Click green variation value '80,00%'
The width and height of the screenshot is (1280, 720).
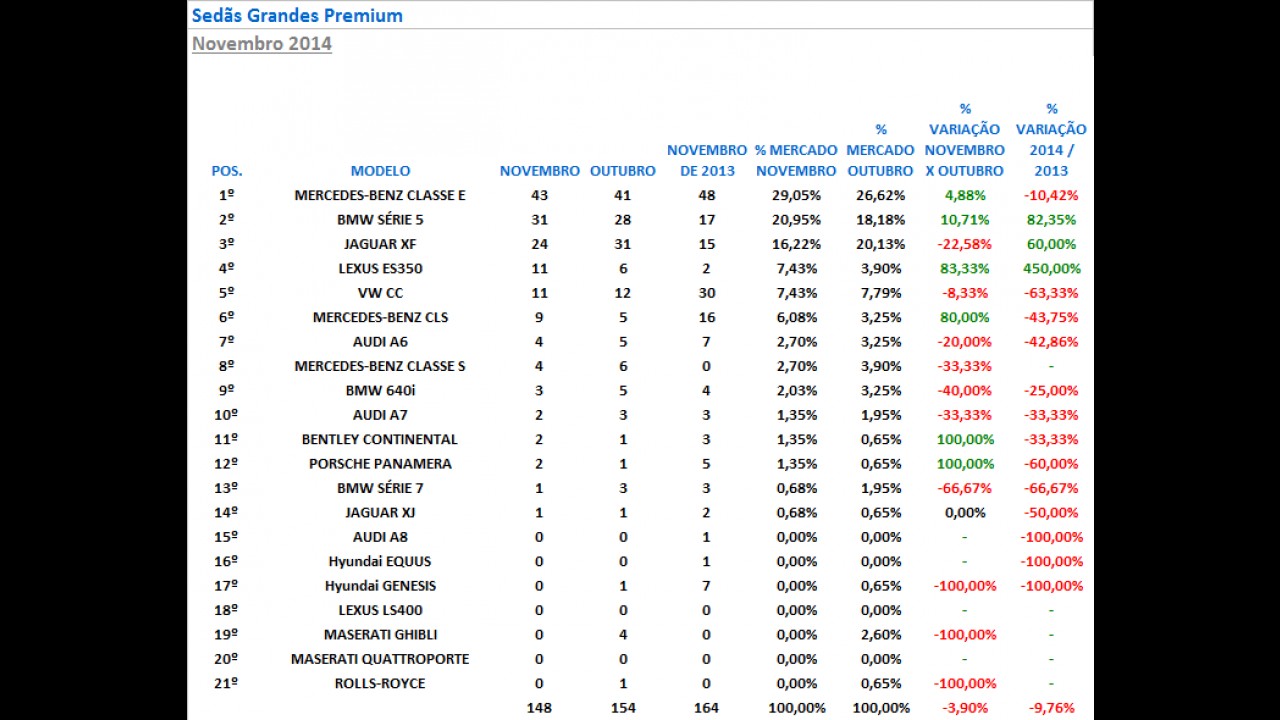click(965, 317)
